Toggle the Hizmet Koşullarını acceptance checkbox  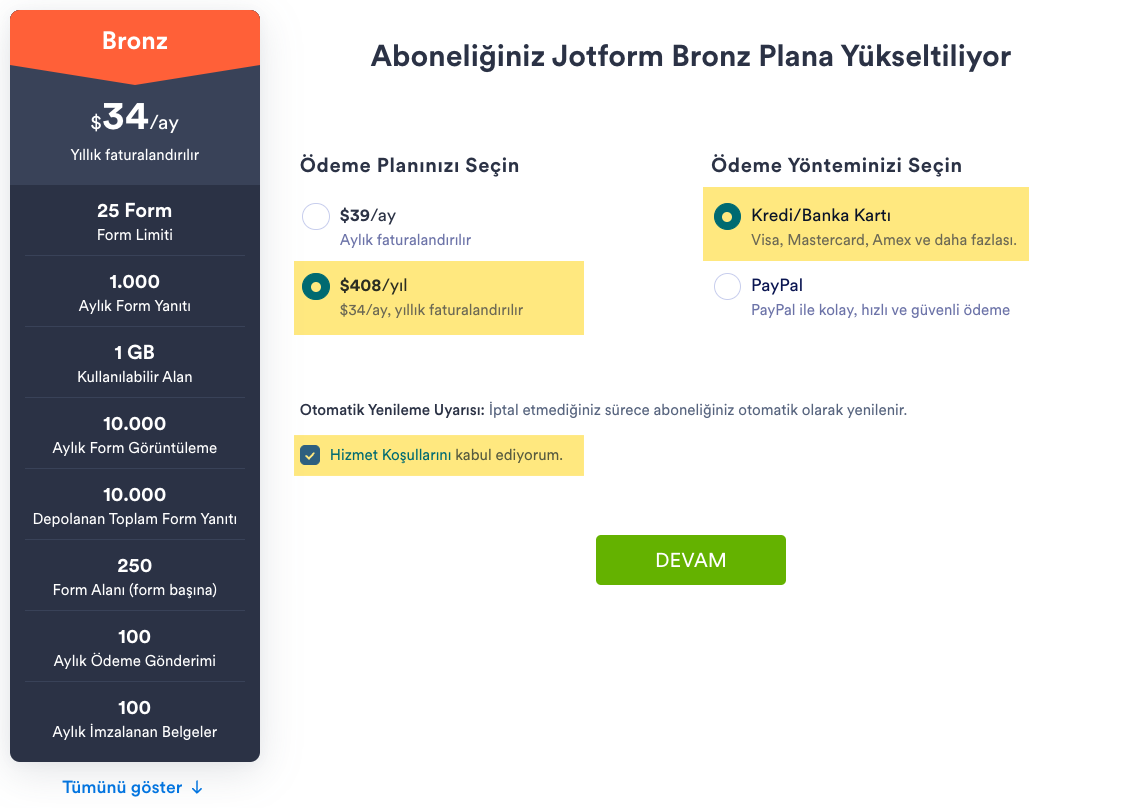coord(310,456)
